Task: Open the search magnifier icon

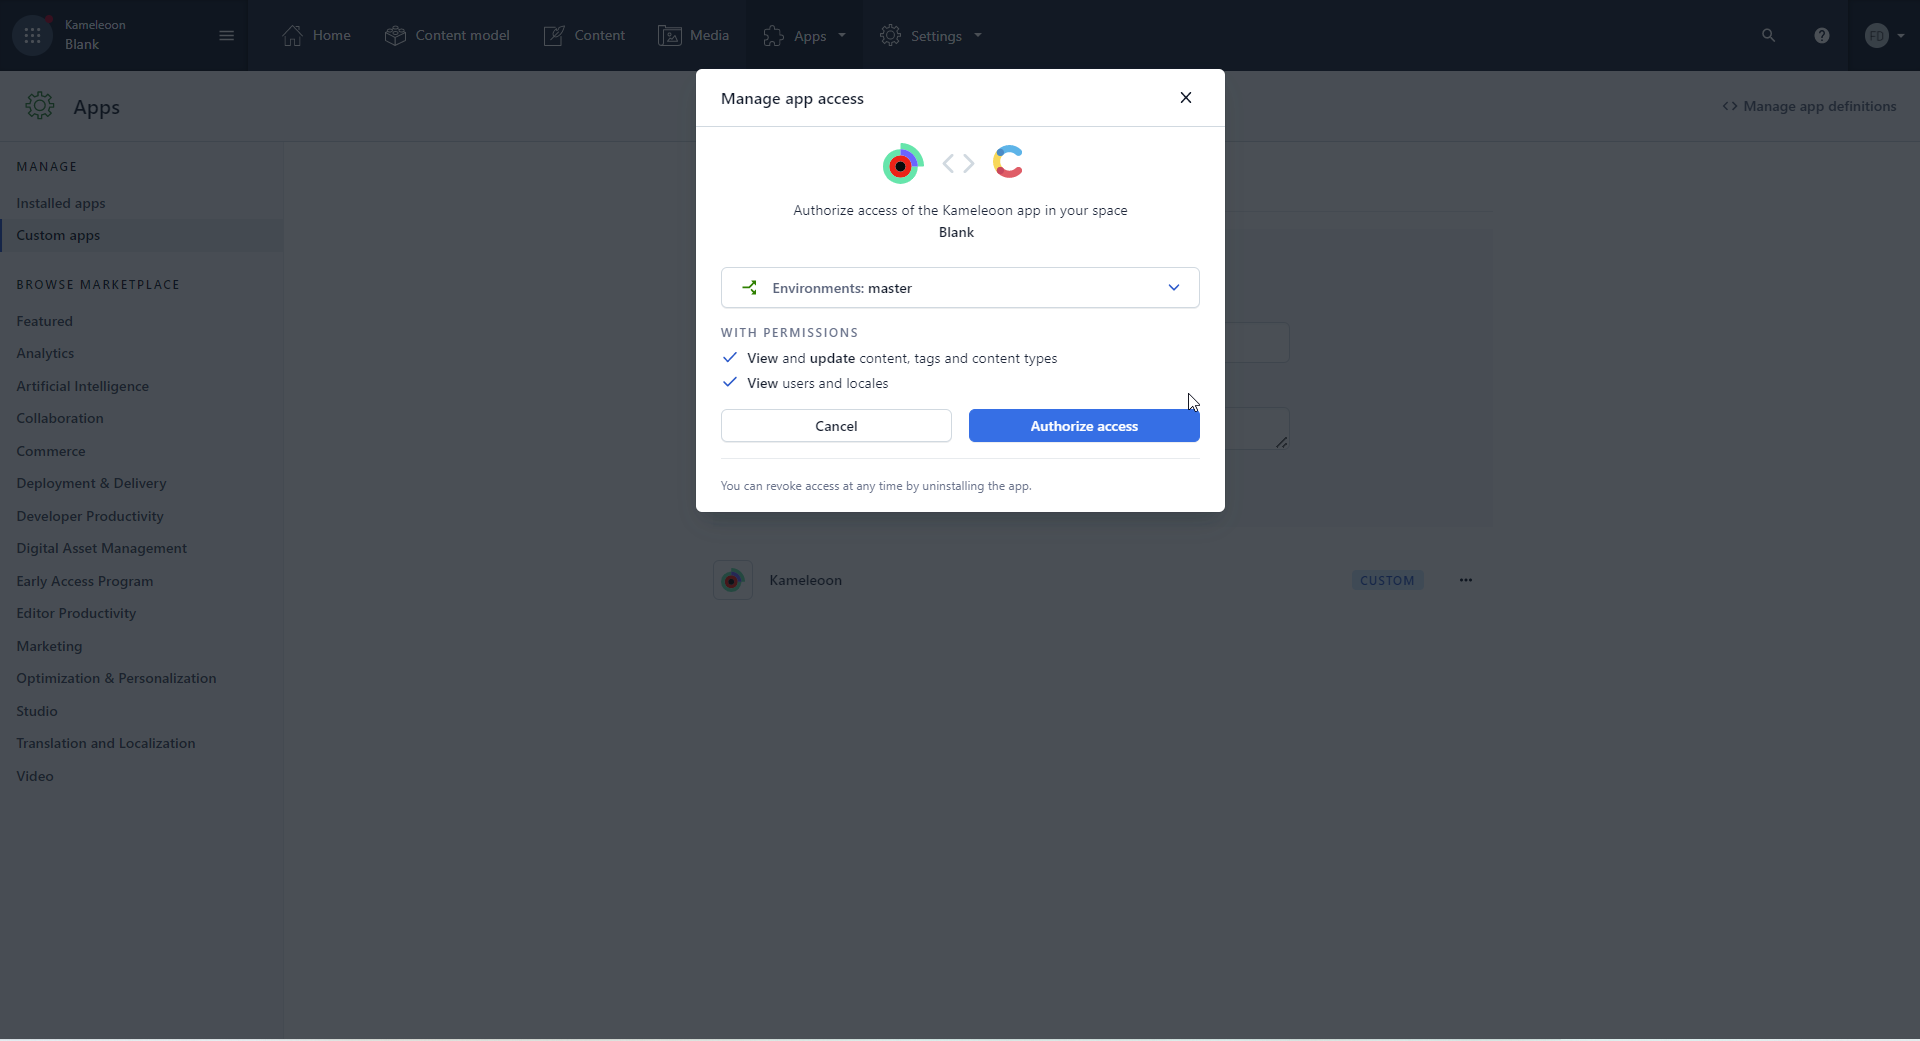Action: (1768, 35)
